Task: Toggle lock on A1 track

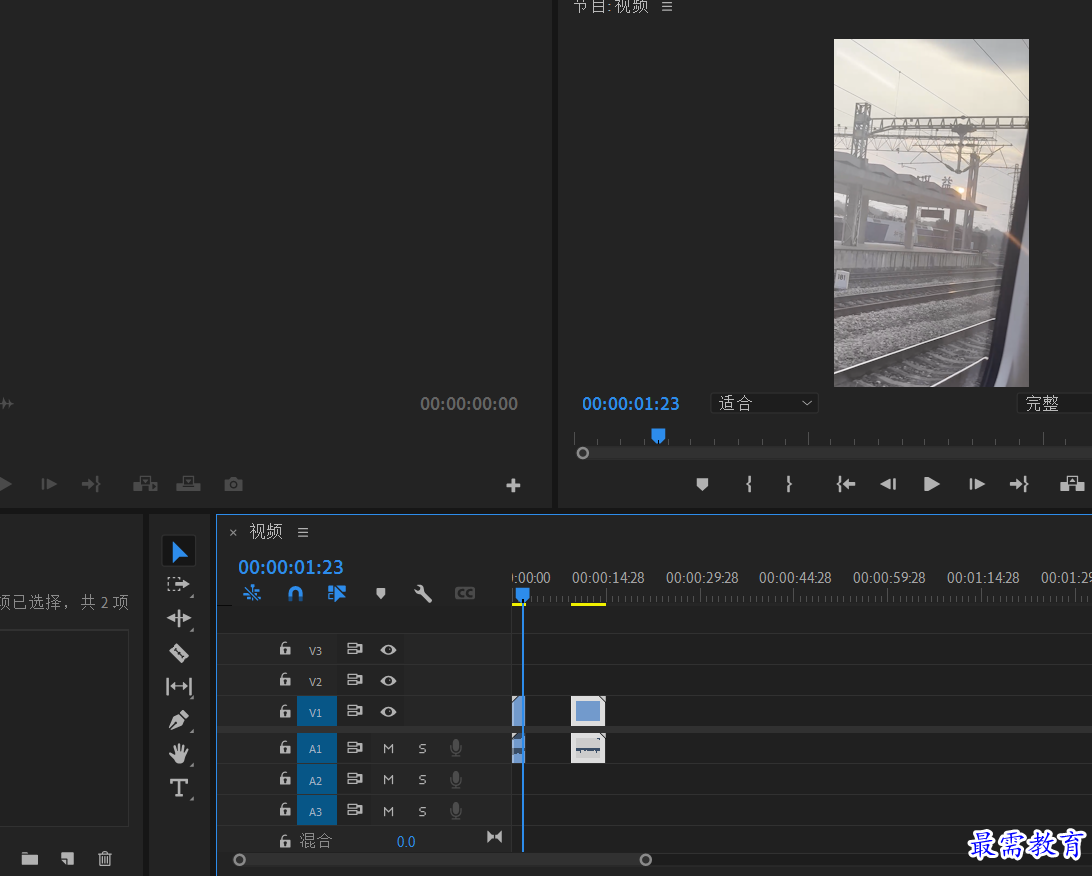Action: 285,747
